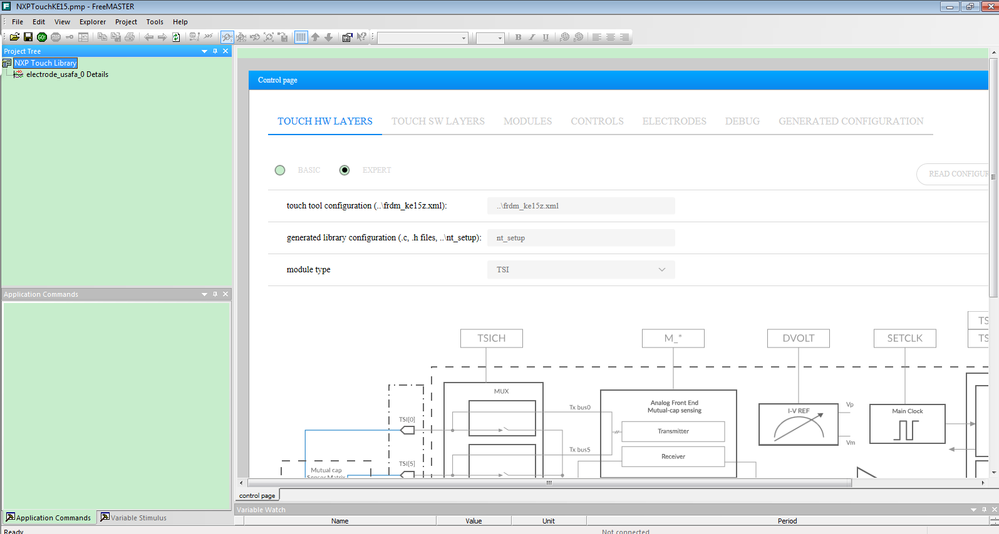This screenshot has width=999, height=534.
Task: Apply underline formatting with U icon
Action: 546,37
